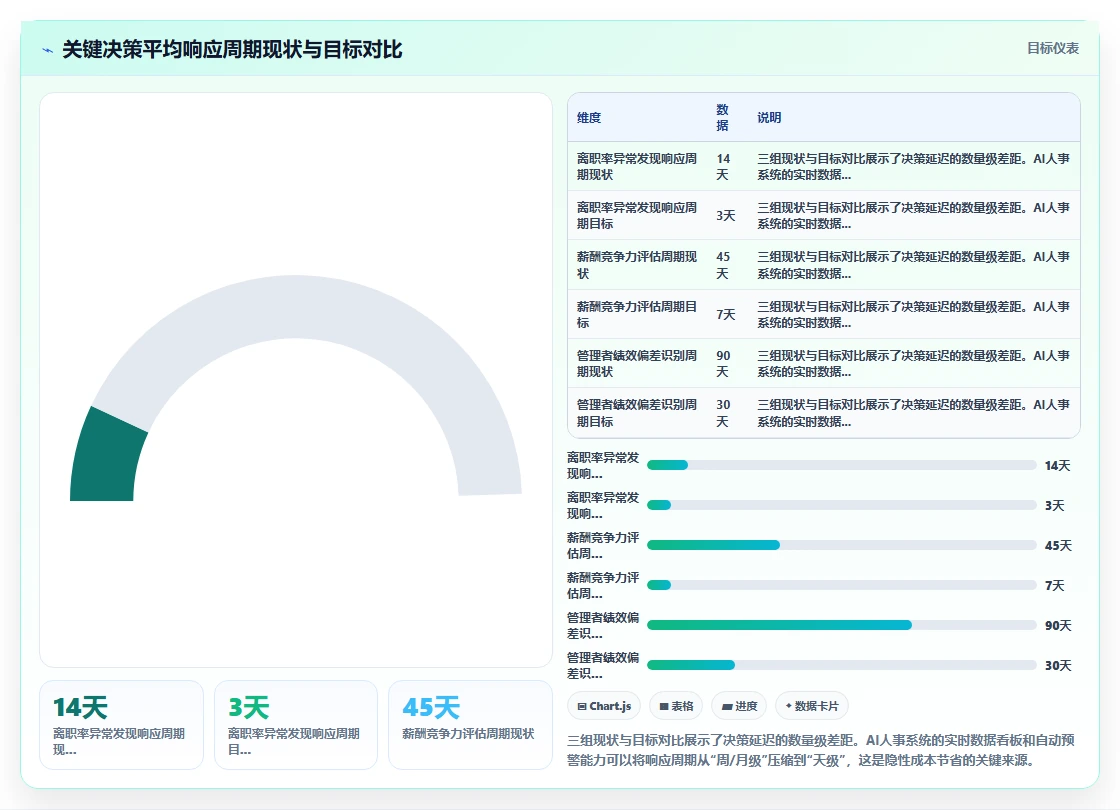Click the 3天 data cell in the table
Screen dimensions: 1120x810
click(x=726, y=216)
